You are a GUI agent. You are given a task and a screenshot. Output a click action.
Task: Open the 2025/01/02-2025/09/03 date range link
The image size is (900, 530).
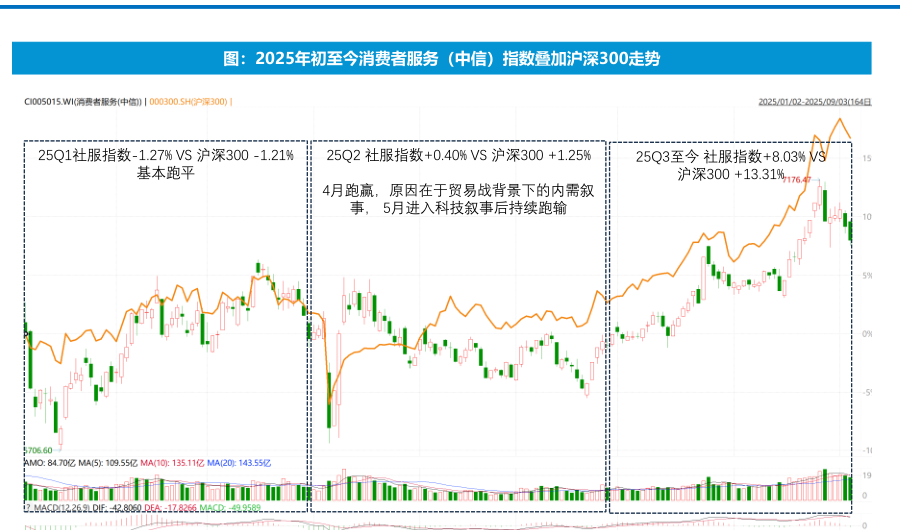pos(813,102)
